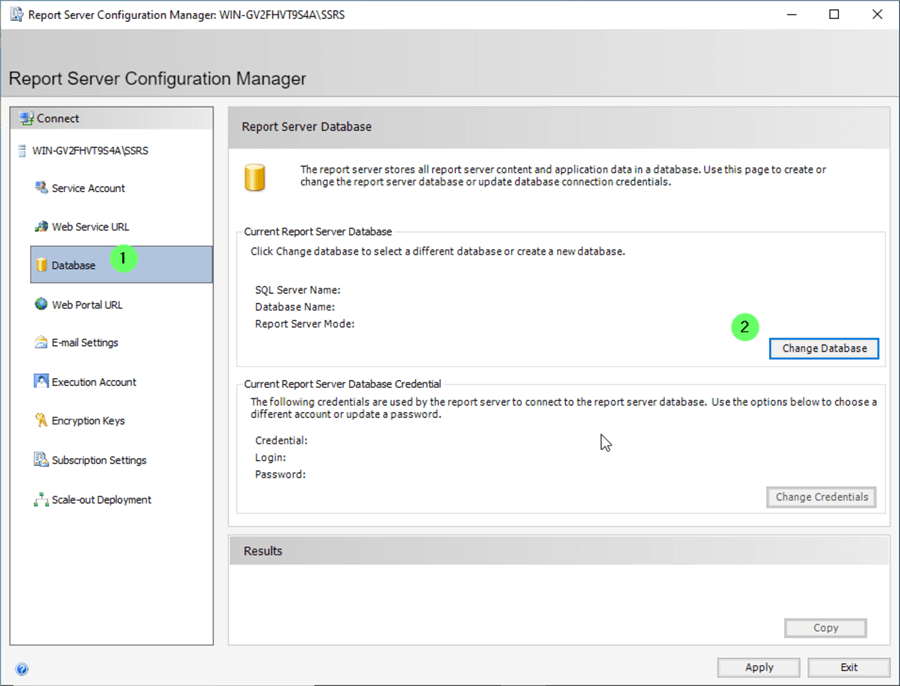Click the Apply button
Screen dimensions: 900x686
(x=759, y=667)
